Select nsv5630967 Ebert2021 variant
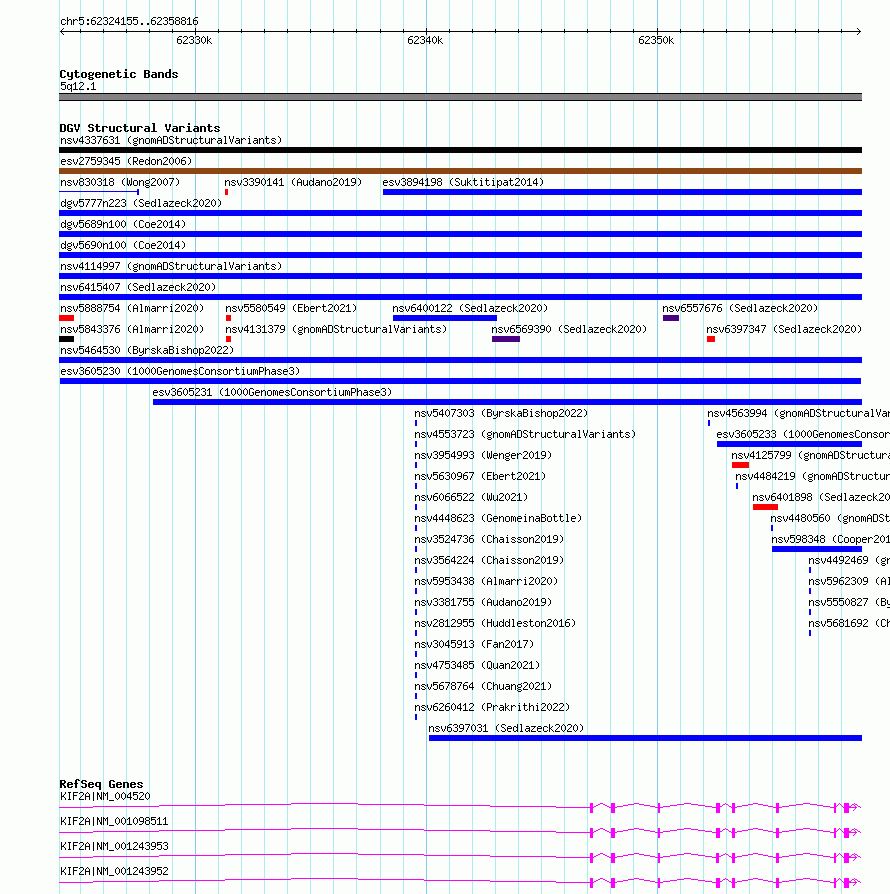This screenshot has height=894, width=890. click(x=480, y=477)
